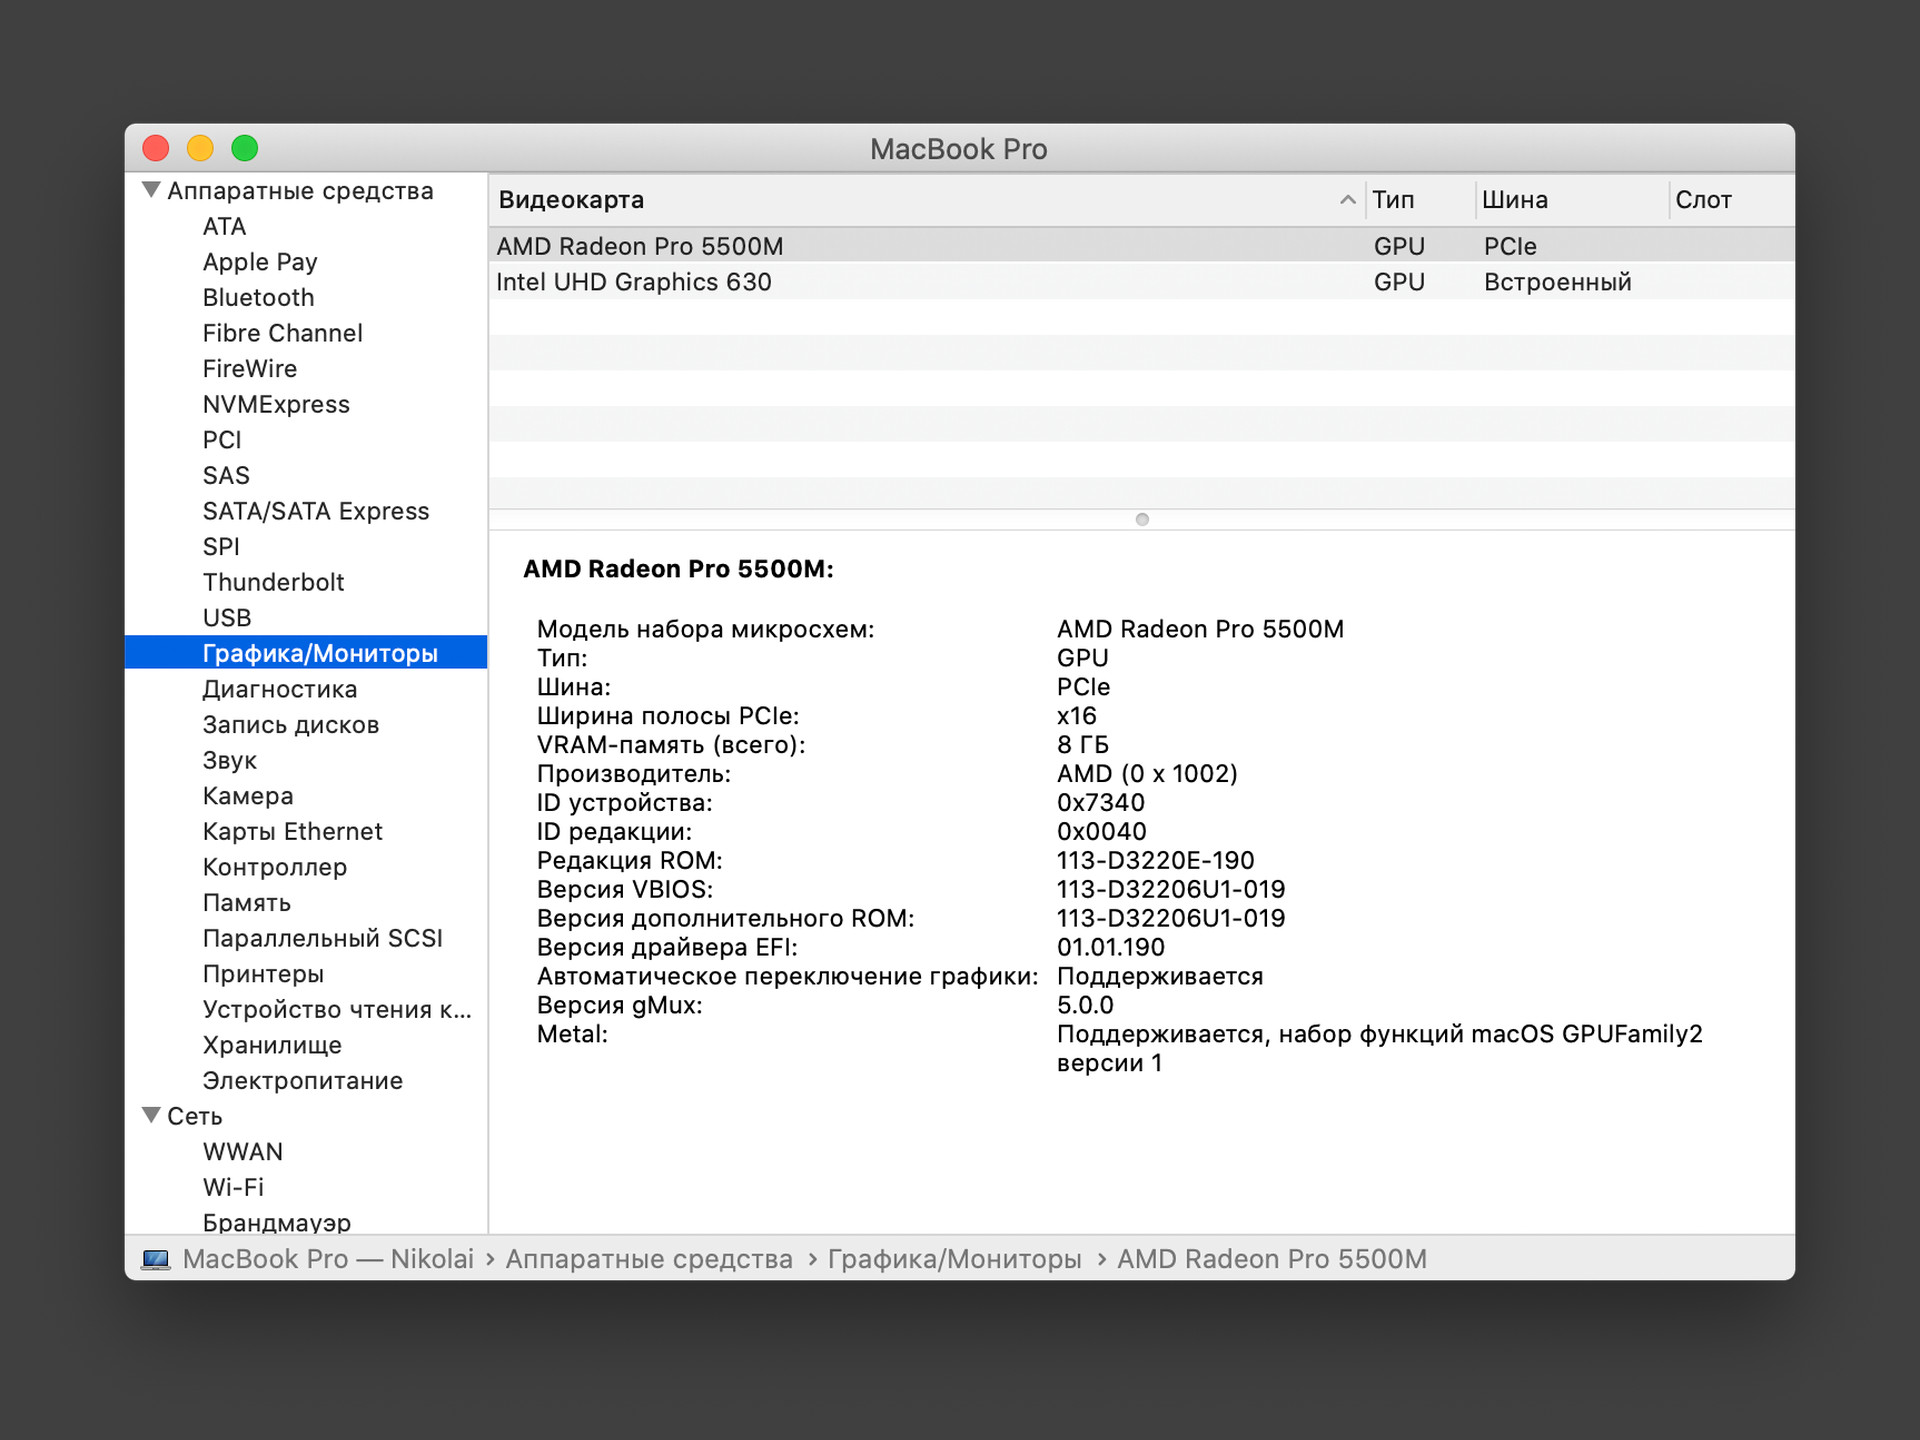Click gMux version value 5.0.0
Screen dimensions: 1920x1440
1085,1005
